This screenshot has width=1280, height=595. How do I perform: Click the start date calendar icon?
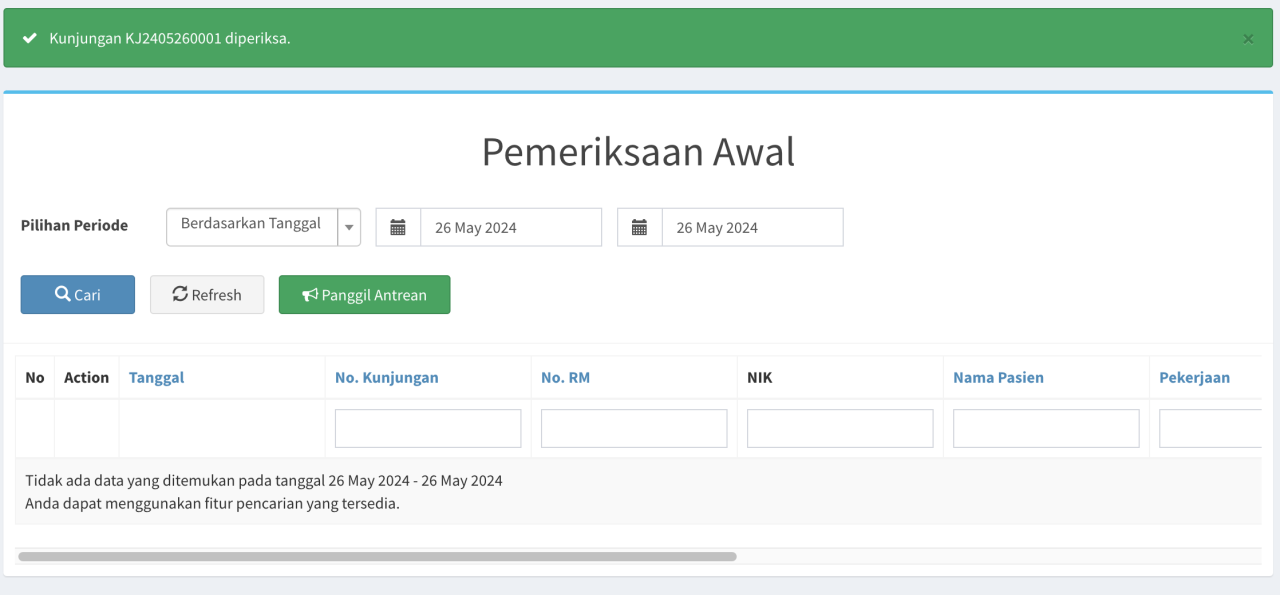coord(398,227)
